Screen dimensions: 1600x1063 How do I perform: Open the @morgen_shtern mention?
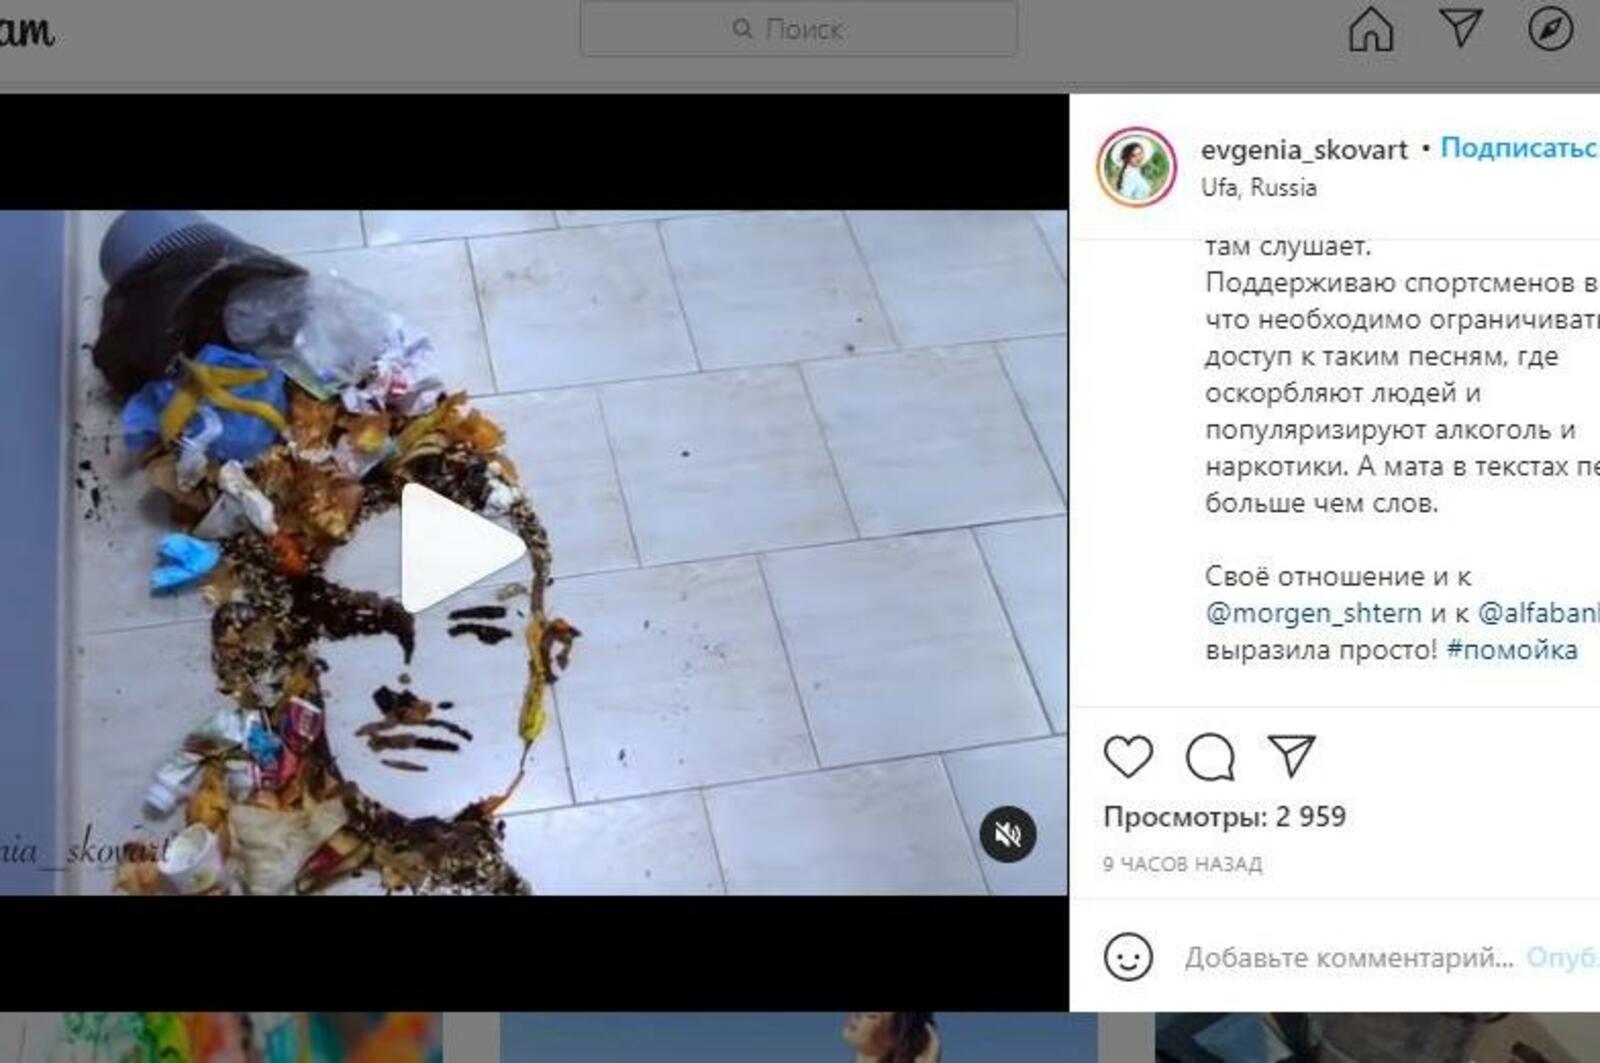1313,613
